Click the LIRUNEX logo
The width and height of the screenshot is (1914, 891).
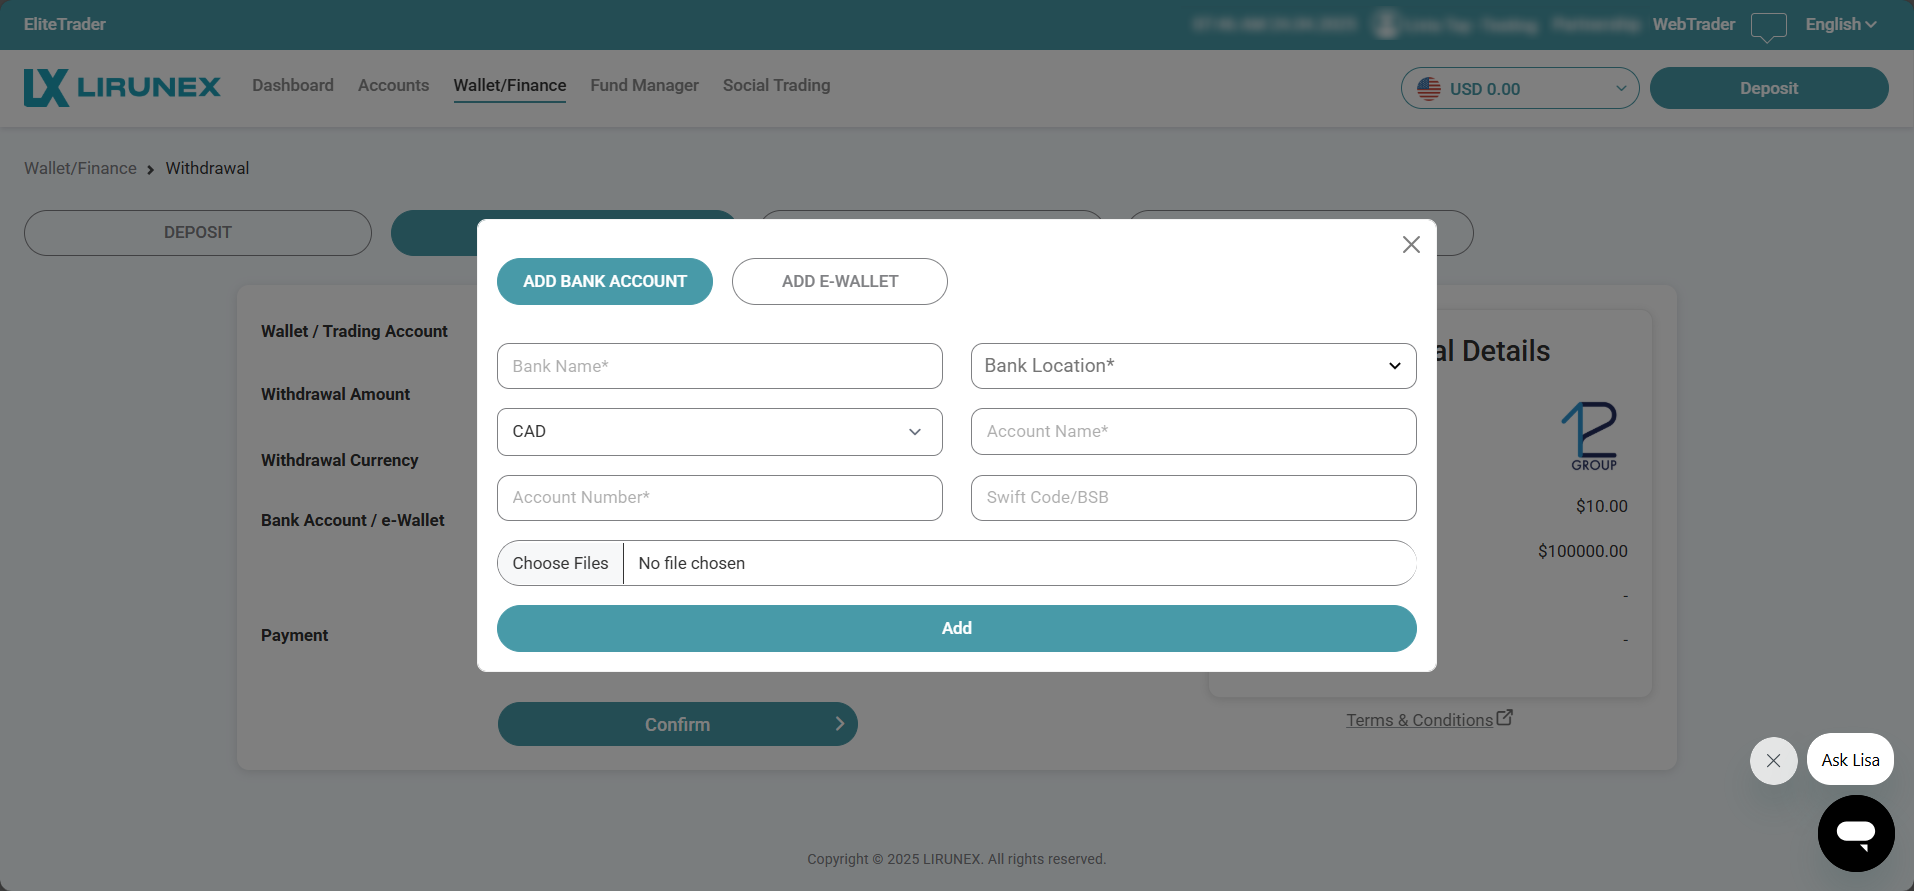click(x=122, y=88)
